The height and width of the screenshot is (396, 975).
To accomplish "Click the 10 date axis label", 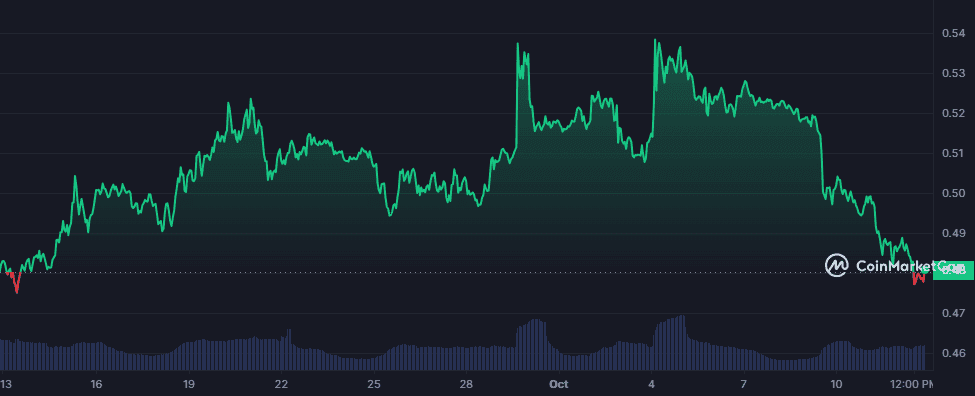I will tap(836, 384).
